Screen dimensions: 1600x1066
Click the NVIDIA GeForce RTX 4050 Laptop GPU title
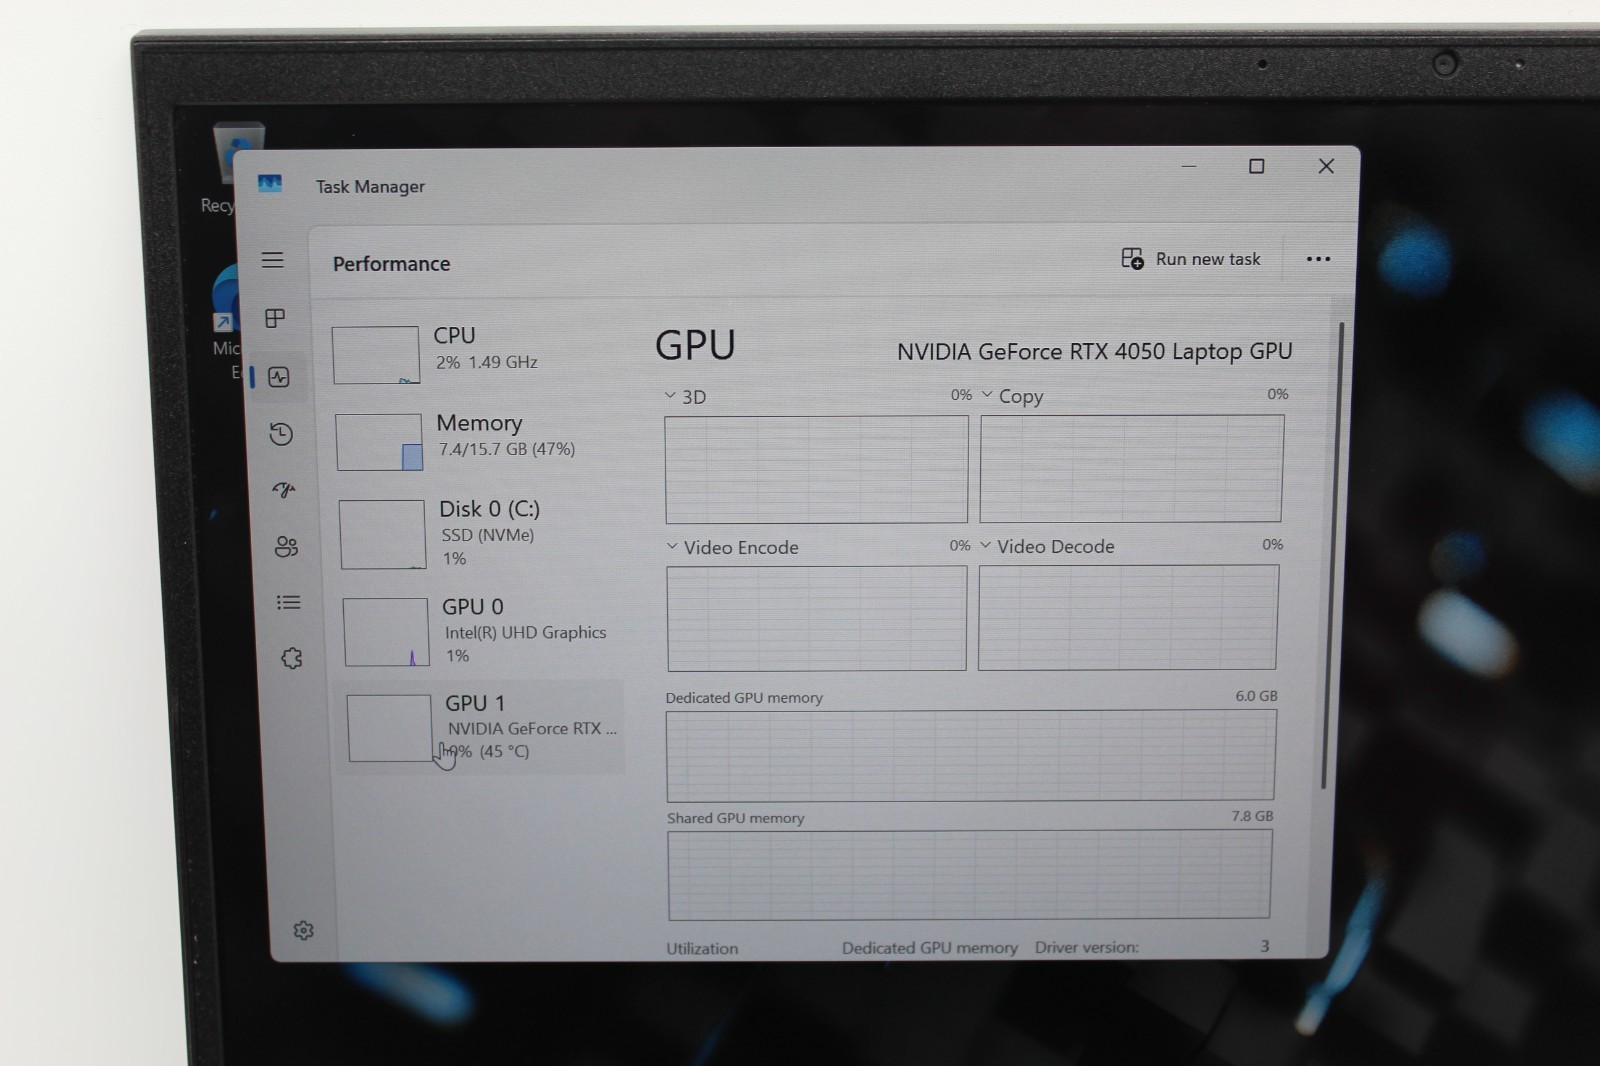(x=1094, y=352)
